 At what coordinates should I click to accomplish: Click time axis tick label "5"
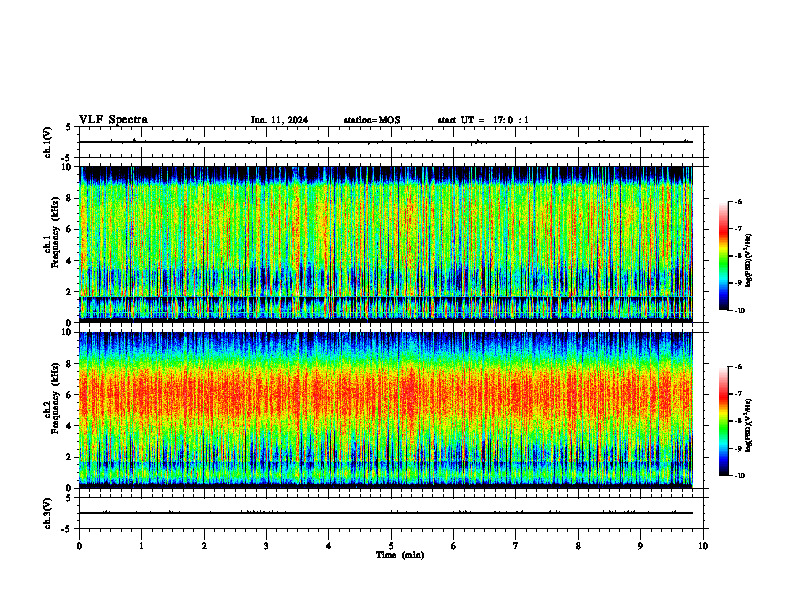(391, 546)
